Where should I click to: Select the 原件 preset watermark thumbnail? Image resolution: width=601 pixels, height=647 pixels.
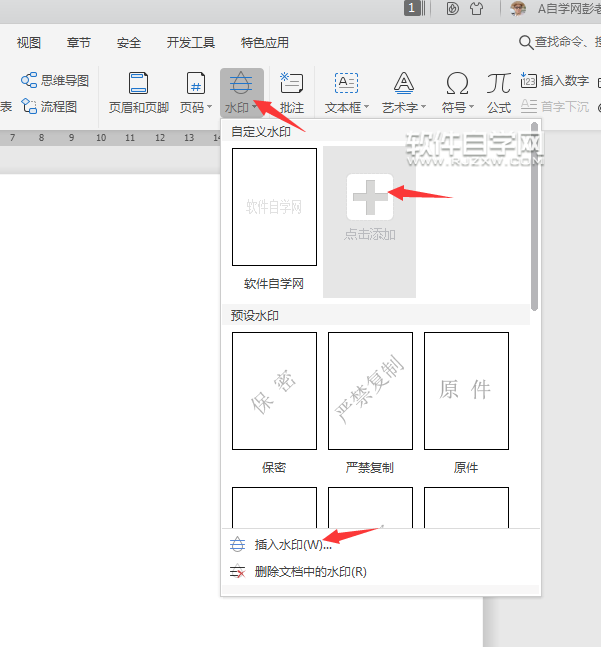tap(467, 391)
